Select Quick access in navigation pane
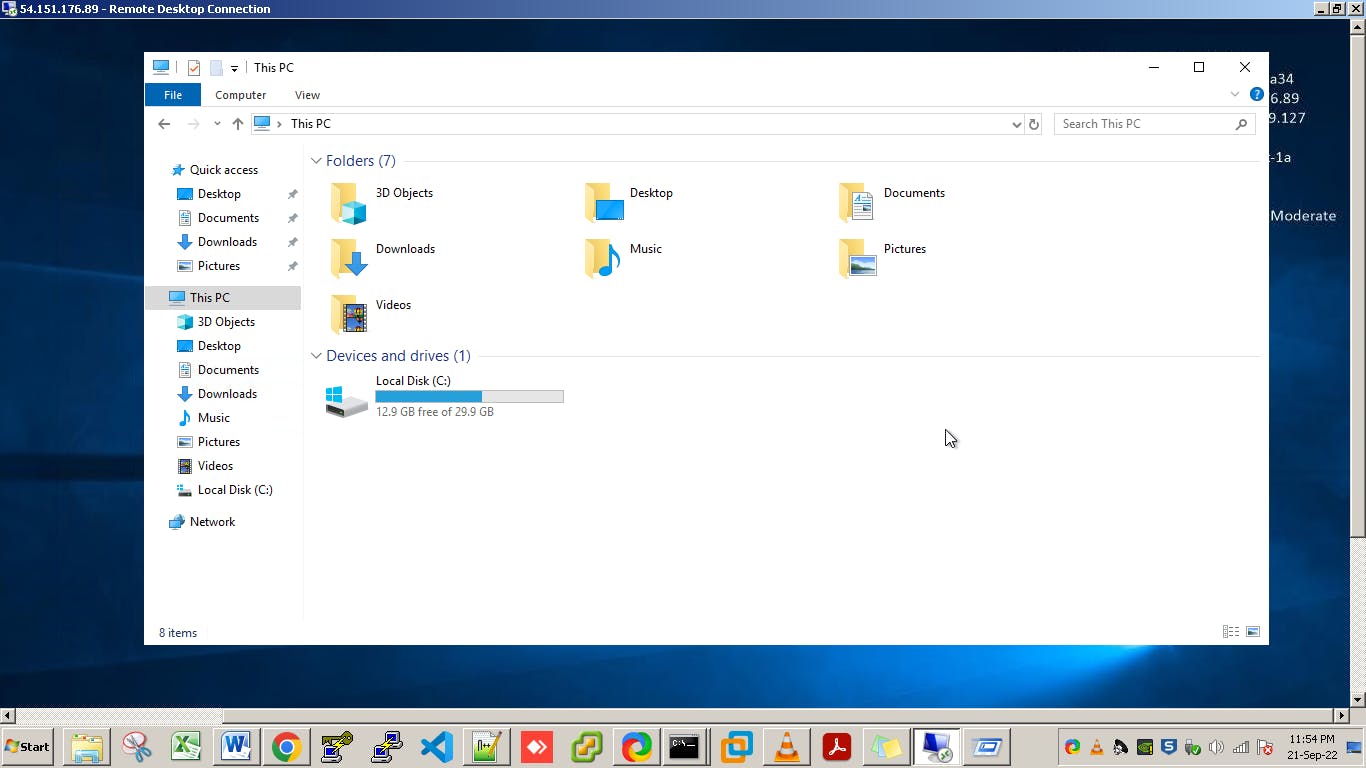The height and width of the screenshot is (768, 1366). click(x=223, y=170)
